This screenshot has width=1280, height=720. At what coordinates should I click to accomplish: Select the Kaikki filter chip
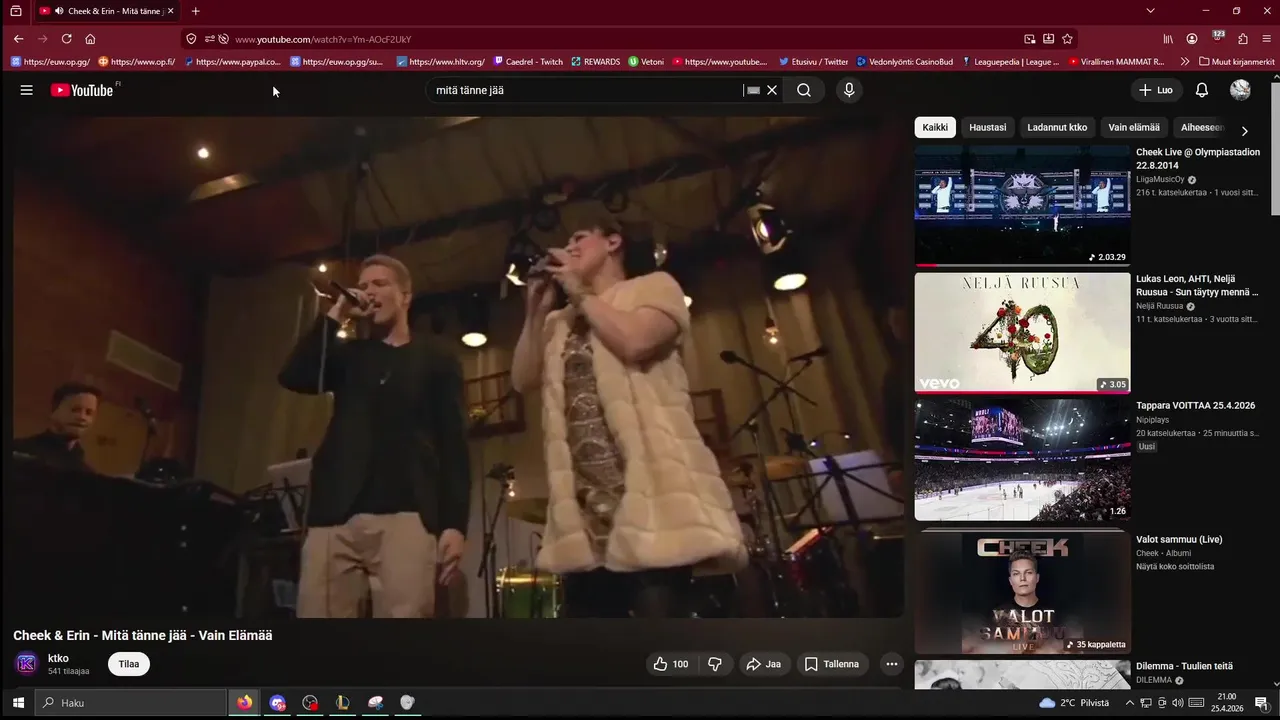click(935, 127)
